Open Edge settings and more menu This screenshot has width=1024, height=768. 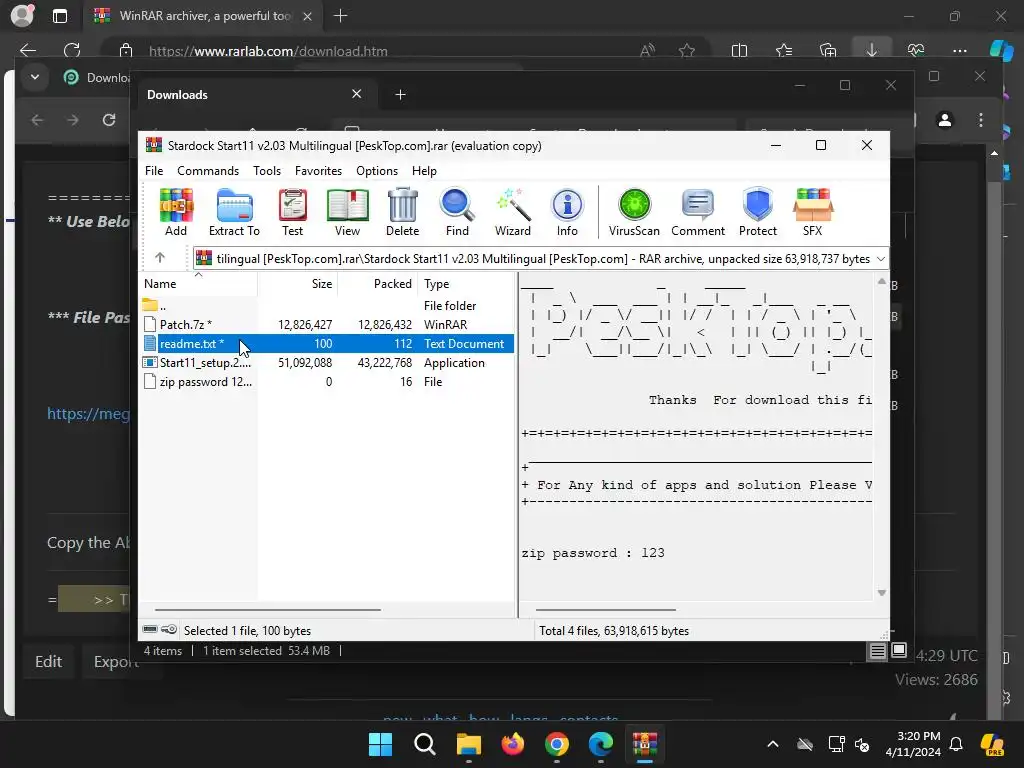click(x=959, y=50)
